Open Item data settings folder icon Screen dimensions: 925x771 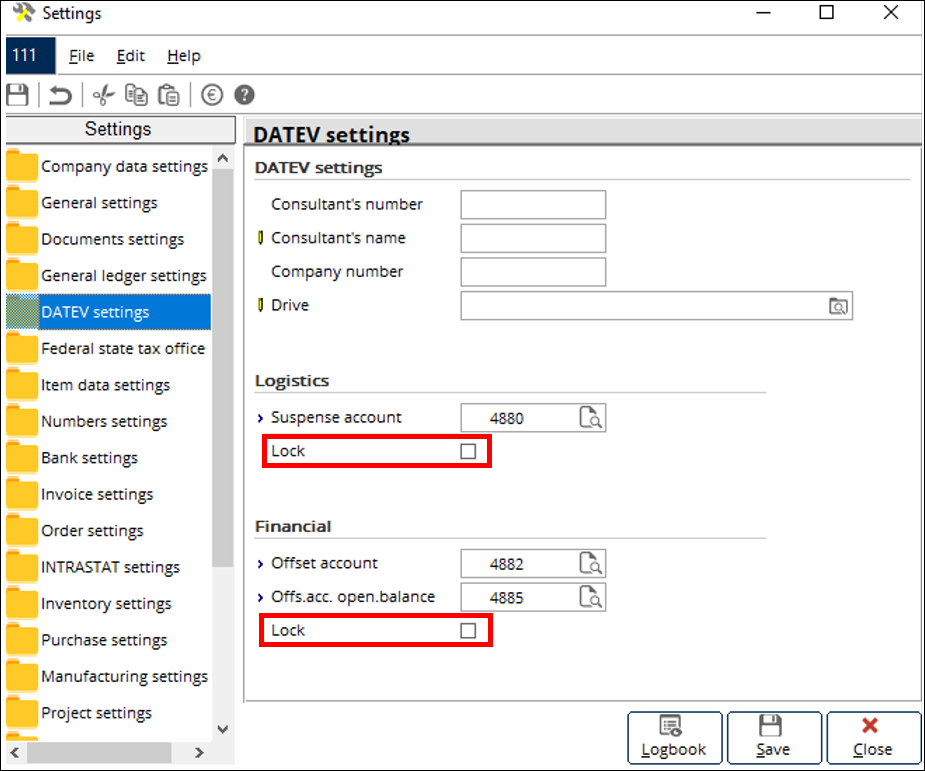(22, 385)
